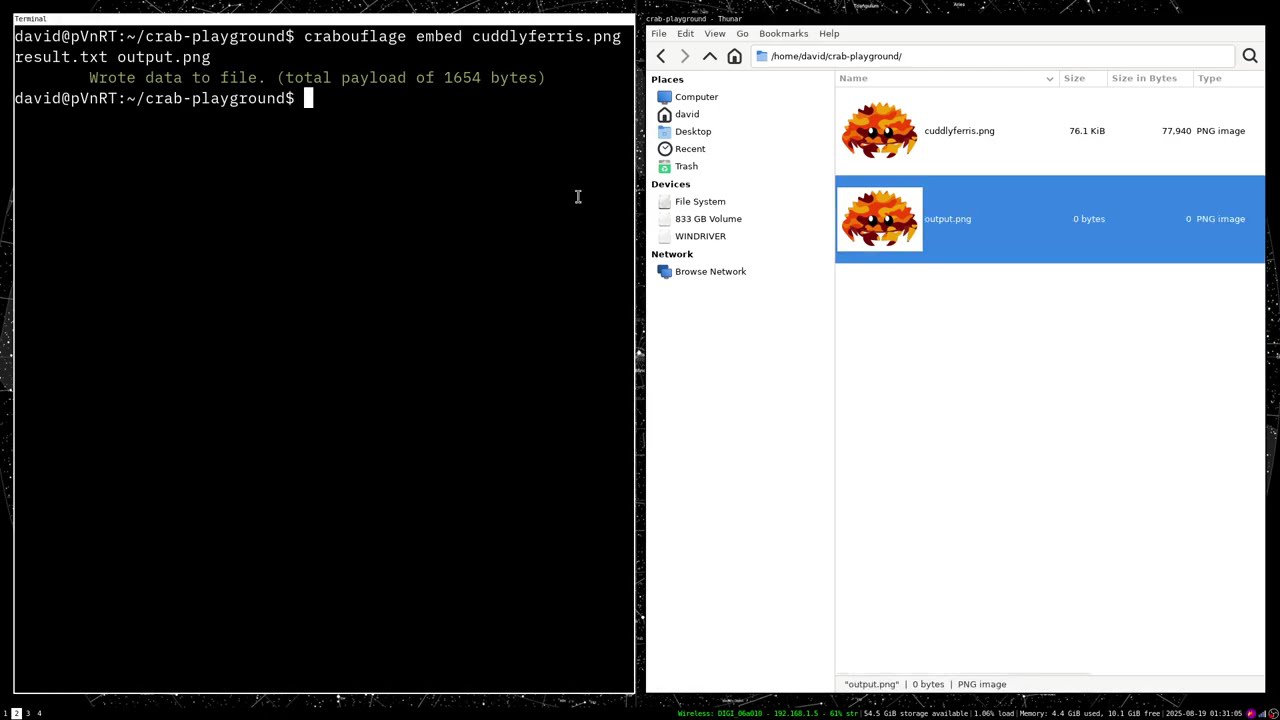Select the Computer icon in Places
This screenshot has height=720, width=1280.
tap(665, 97)
